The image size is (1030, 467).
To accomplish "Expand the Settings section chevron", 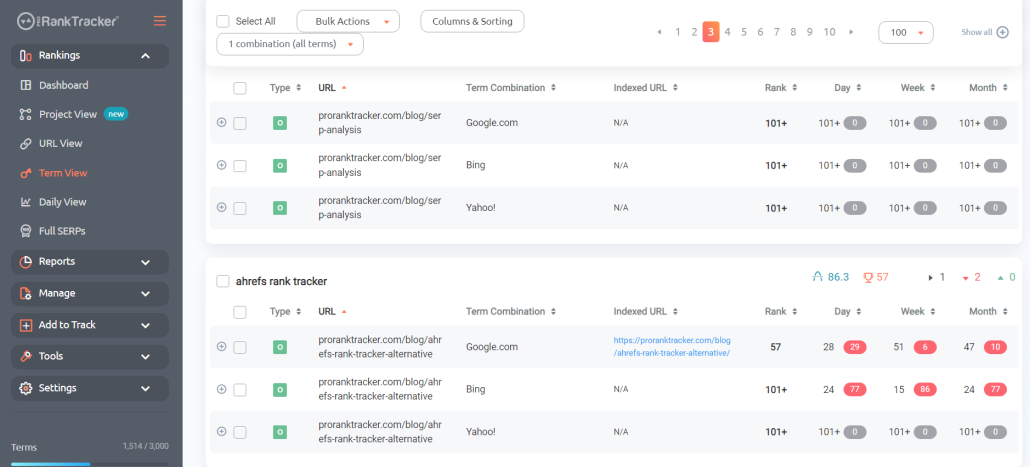I will (x=145, y=388).
